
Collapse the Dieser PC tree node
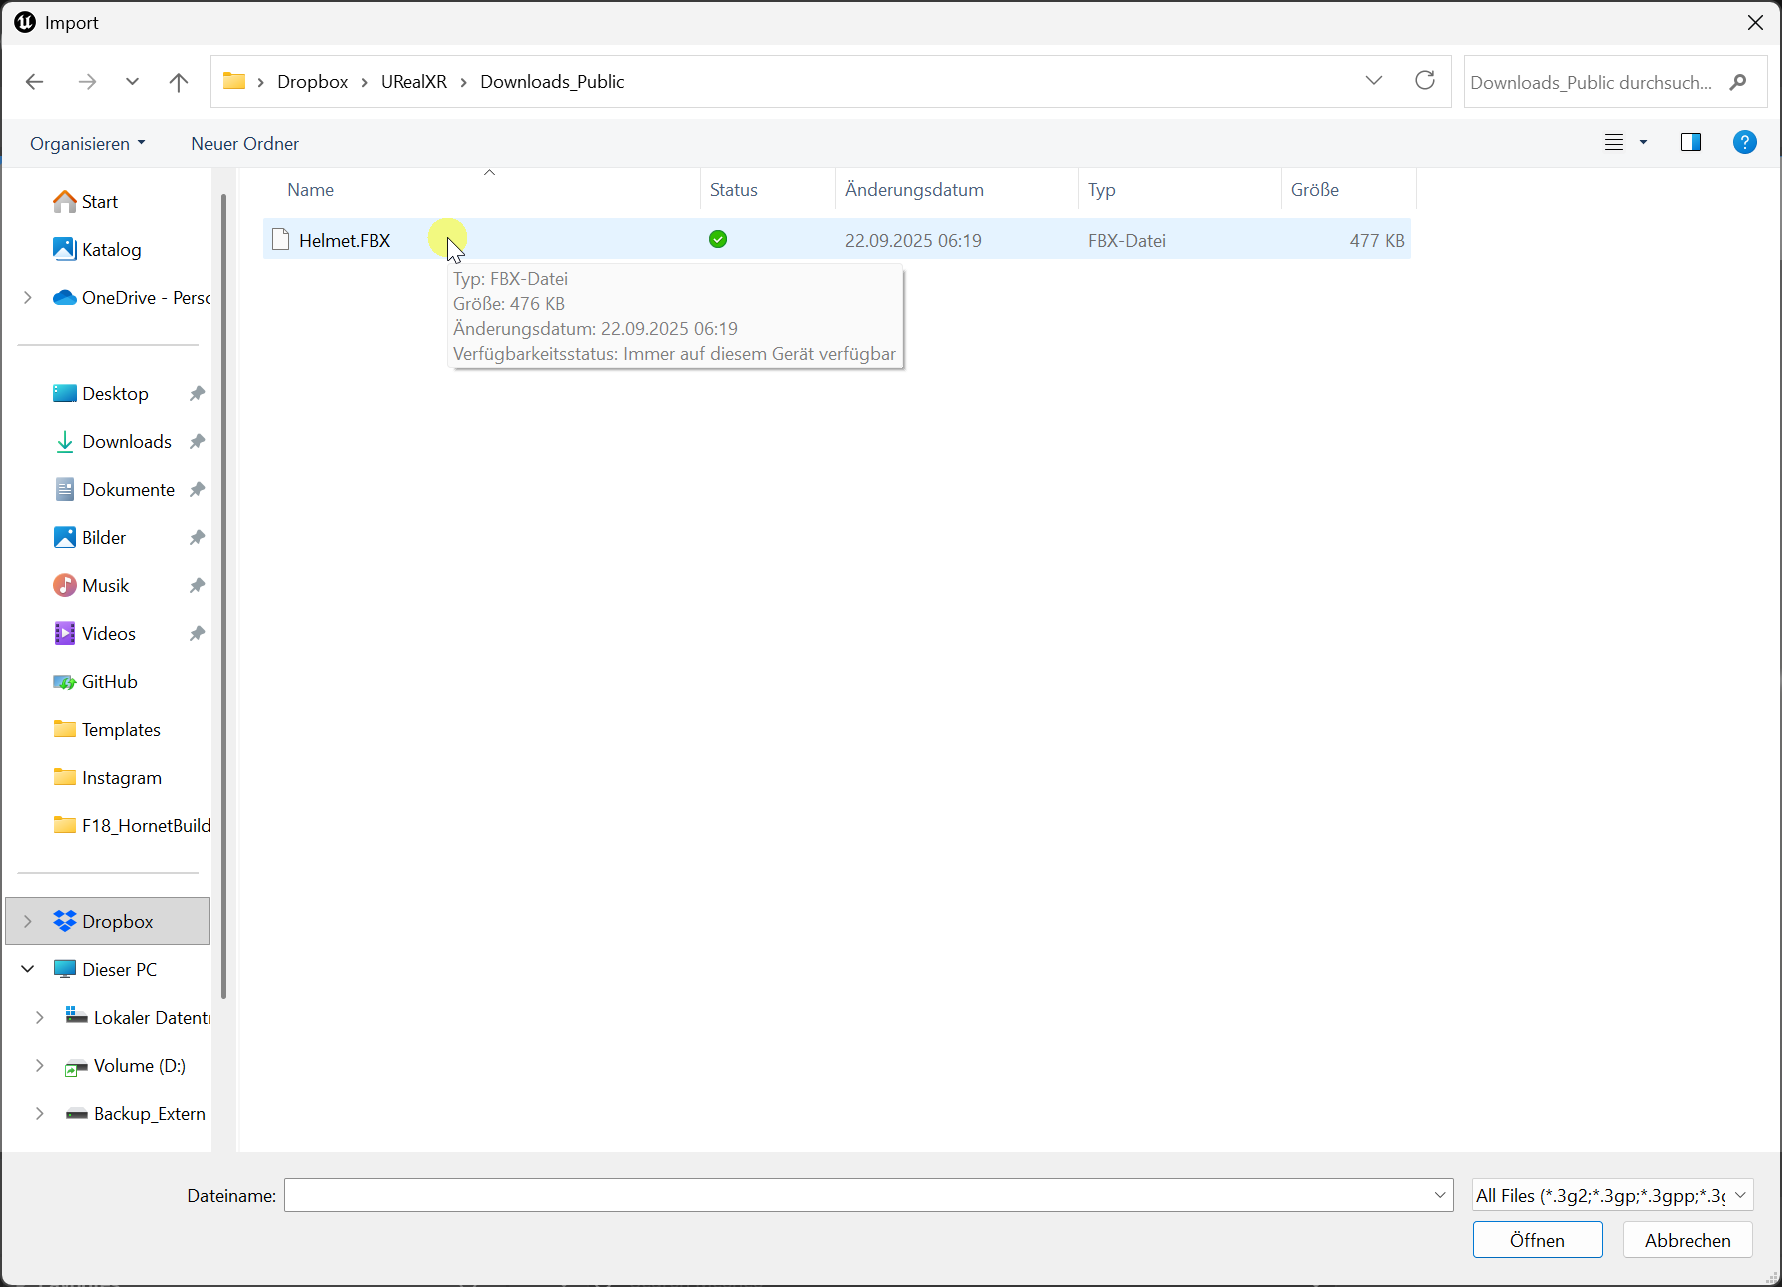pos(28,969)
